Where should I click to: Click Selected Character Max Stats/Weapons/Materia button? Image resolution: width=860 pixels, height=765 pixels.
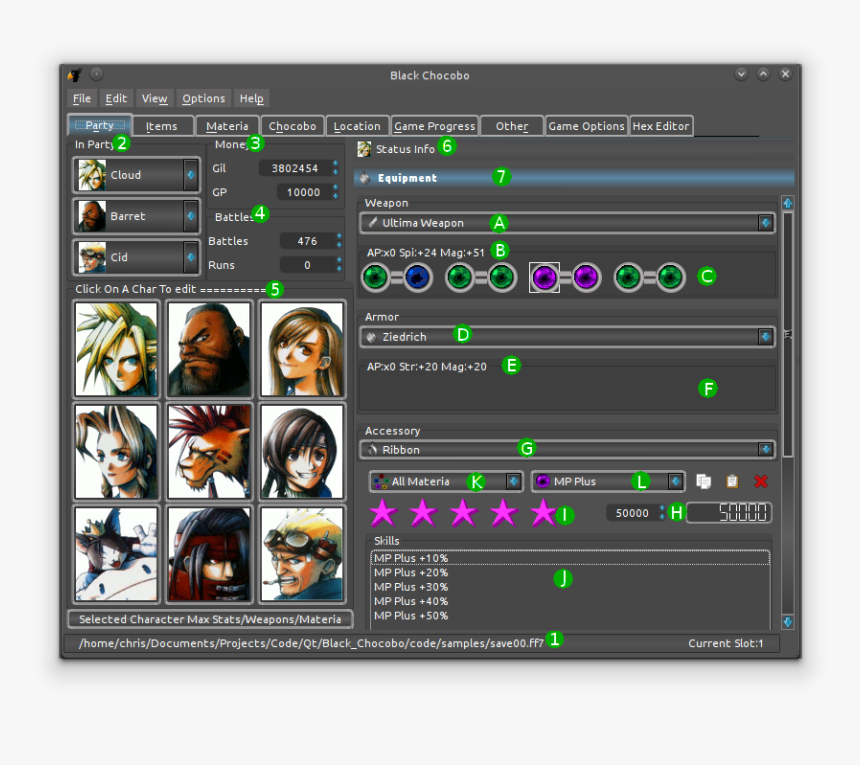210,619
